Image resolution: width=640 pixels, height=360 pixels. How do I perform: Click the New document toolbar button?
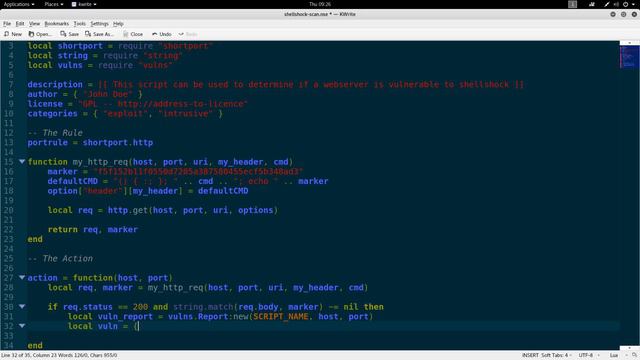[x=13, y=34]
